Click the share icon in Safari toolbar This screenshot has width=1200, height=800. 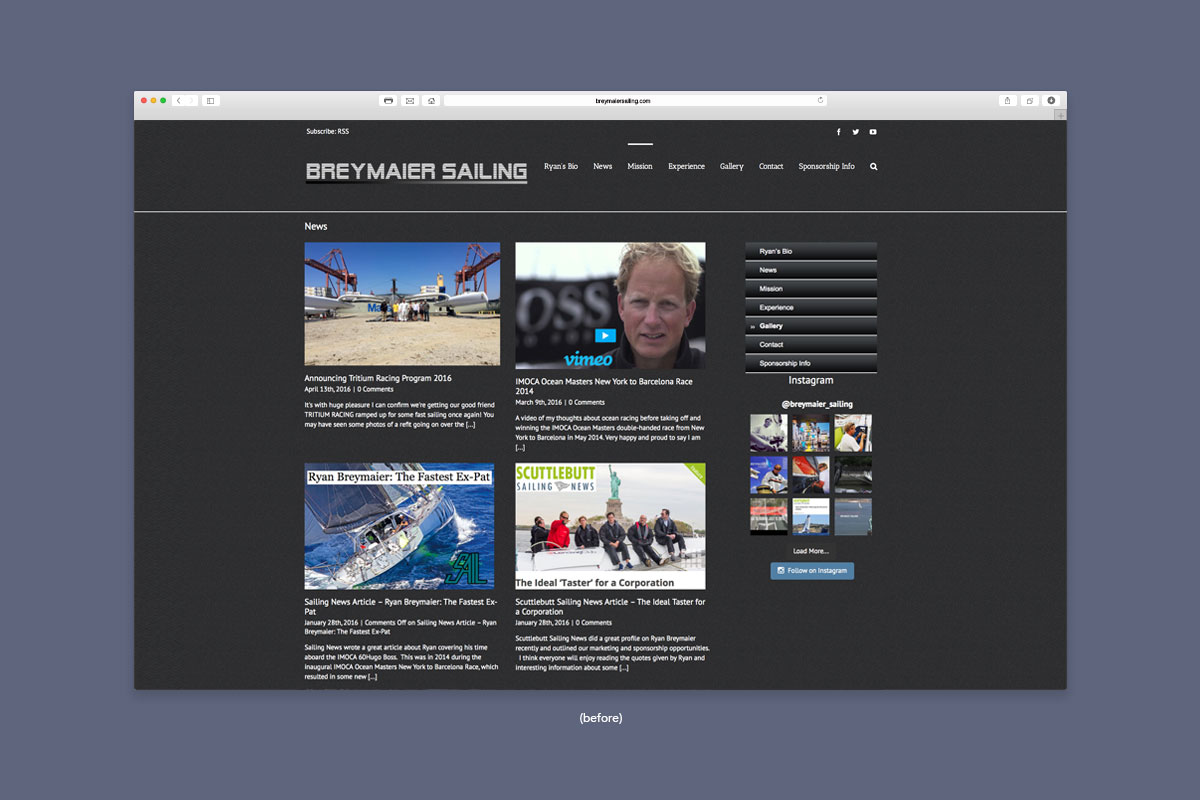[1007, 101]
